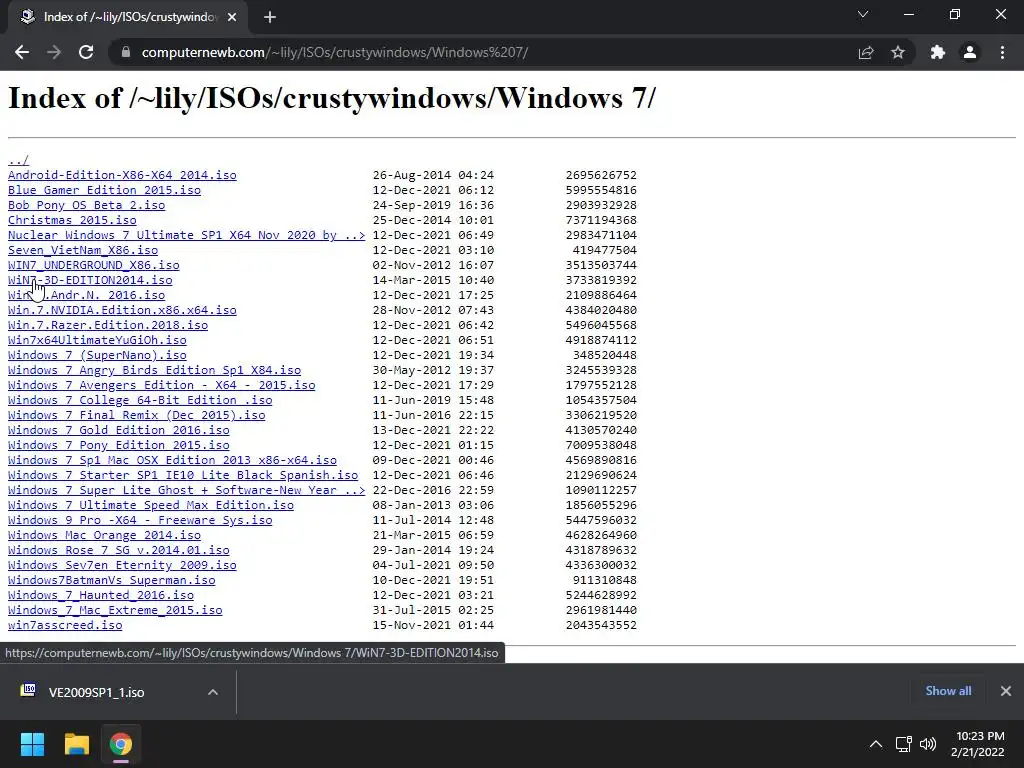Download WiN7-3D-EDITION2014.iso
This screenshot has height=768, width=1024.
click(90, 280)
